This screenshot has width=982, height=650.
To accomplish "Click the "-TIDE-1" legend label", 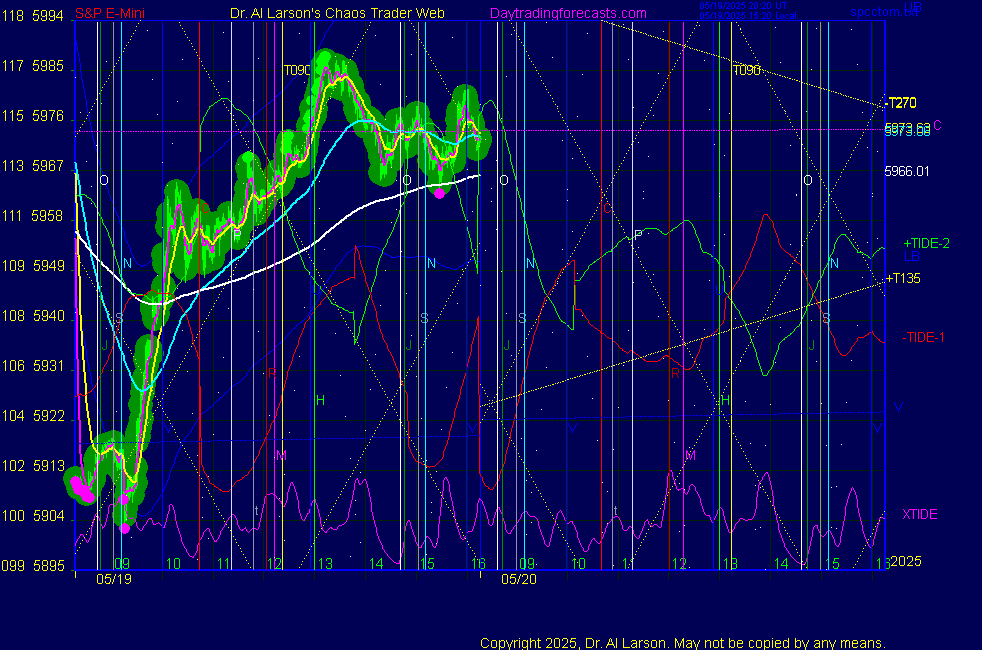I will 923,338.
